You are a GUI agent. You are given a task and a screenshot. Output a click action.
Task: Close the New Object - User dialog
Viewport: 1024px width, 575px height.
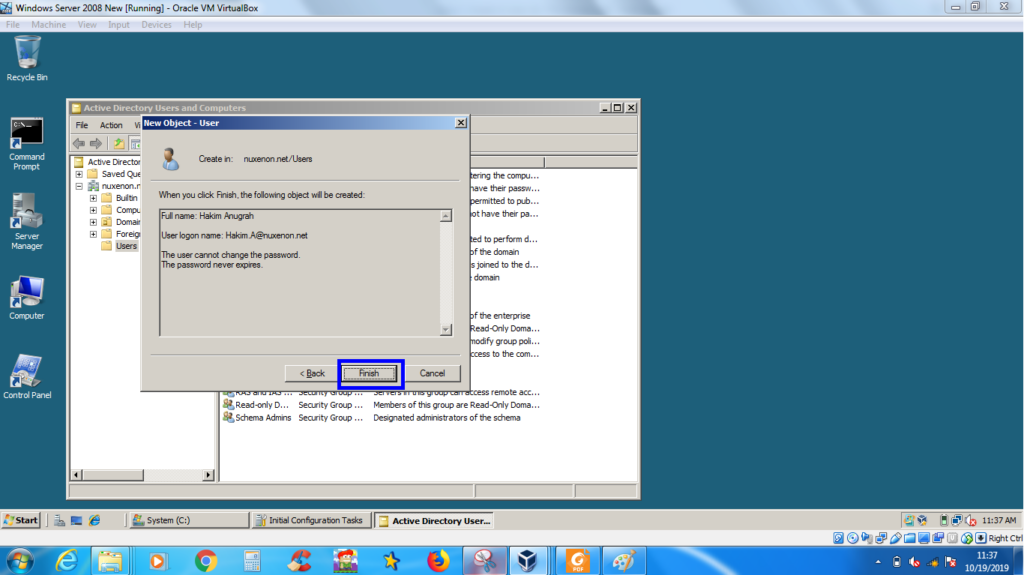[x=460, y=122]
